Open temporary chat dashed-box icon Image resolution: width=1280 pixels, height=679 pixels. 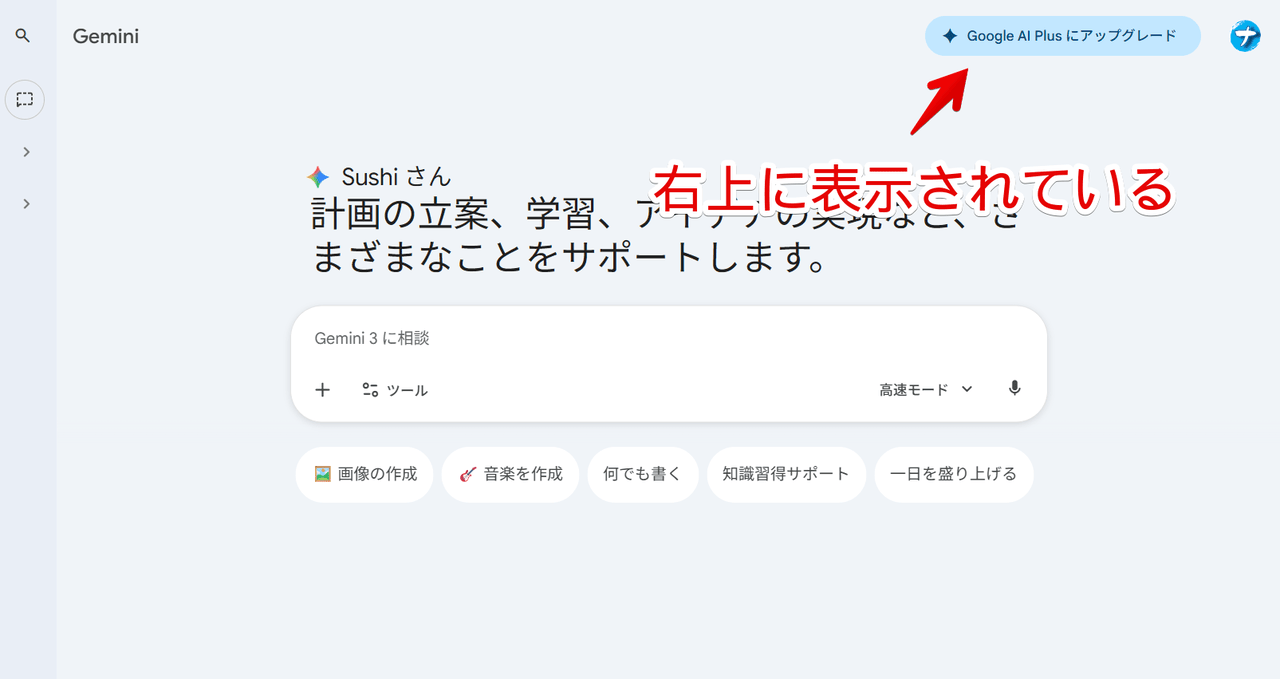25,99
